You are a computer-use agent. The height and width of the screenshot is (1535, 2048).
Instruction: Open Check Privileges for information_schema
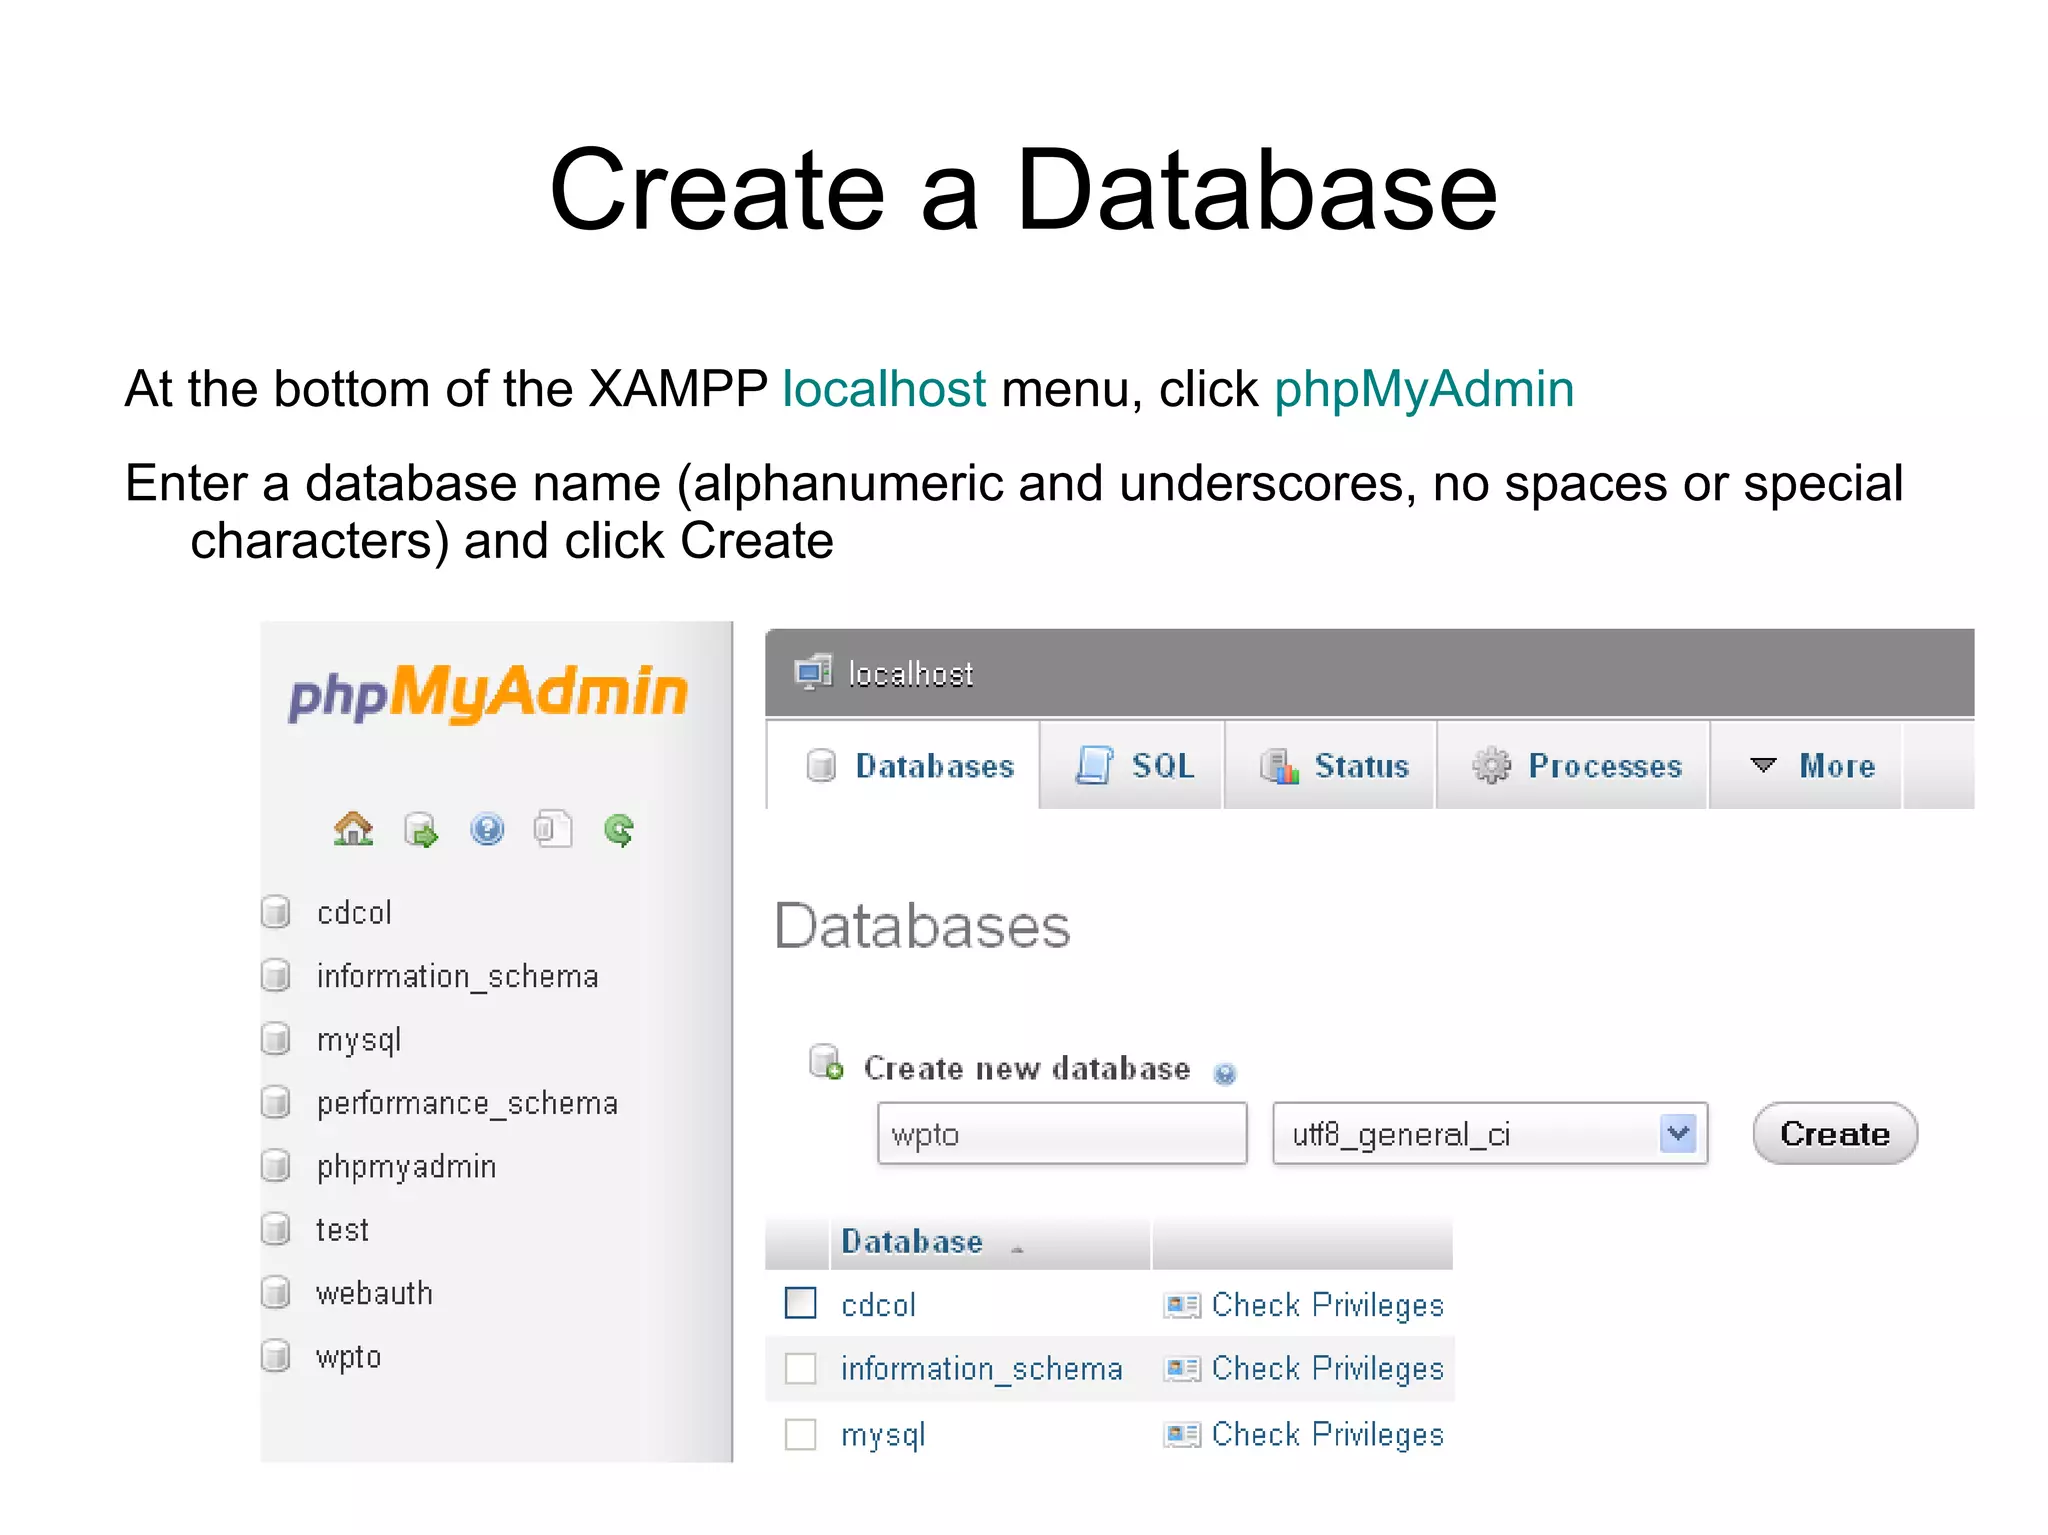pyautogui.click(x=1327, y=1369)
